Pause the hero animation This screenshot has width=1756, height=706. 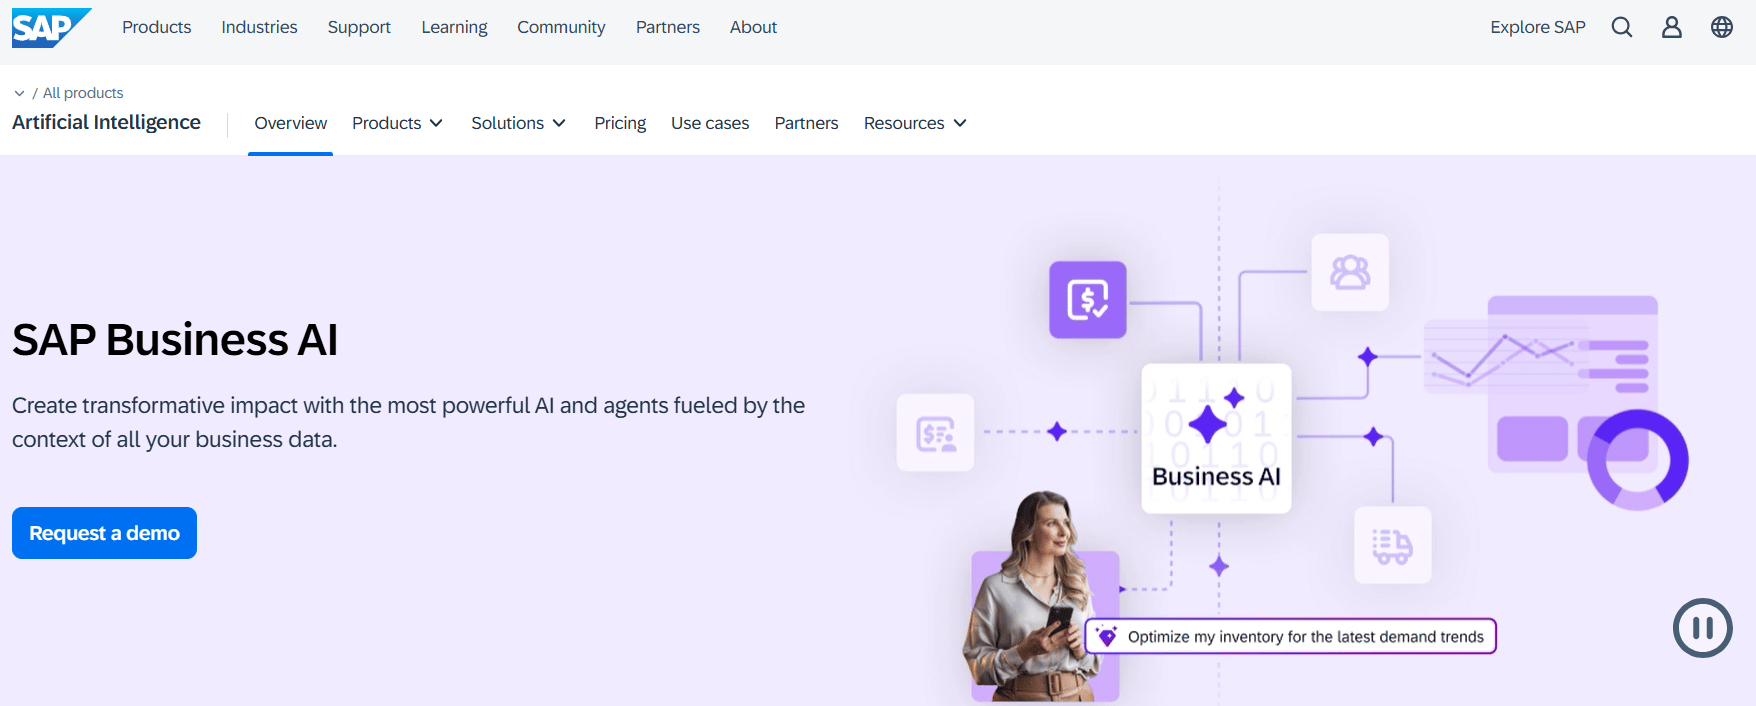coord(1702,628)
